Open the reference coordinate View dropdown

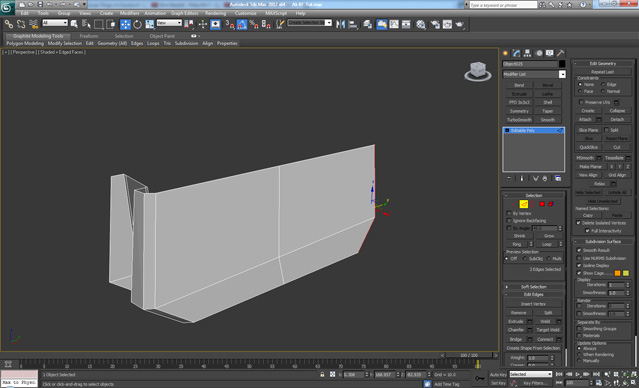(169, 23)
